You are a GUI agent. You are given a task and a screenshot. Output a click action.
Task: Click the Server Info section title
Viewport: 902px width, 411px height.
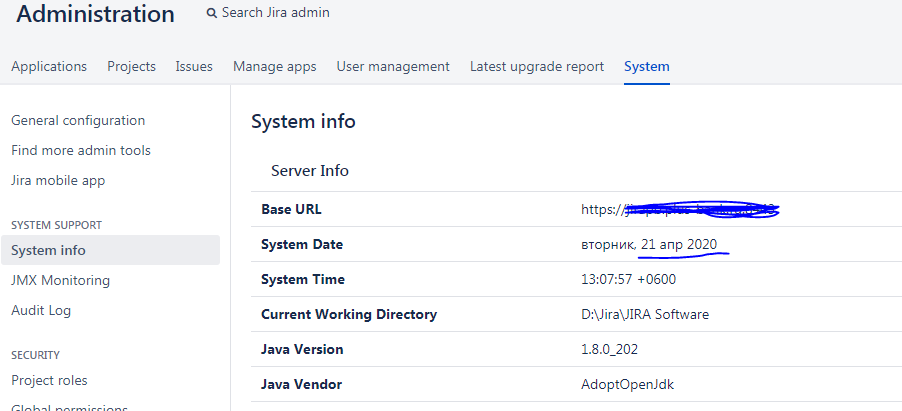[x=309, y=171]
